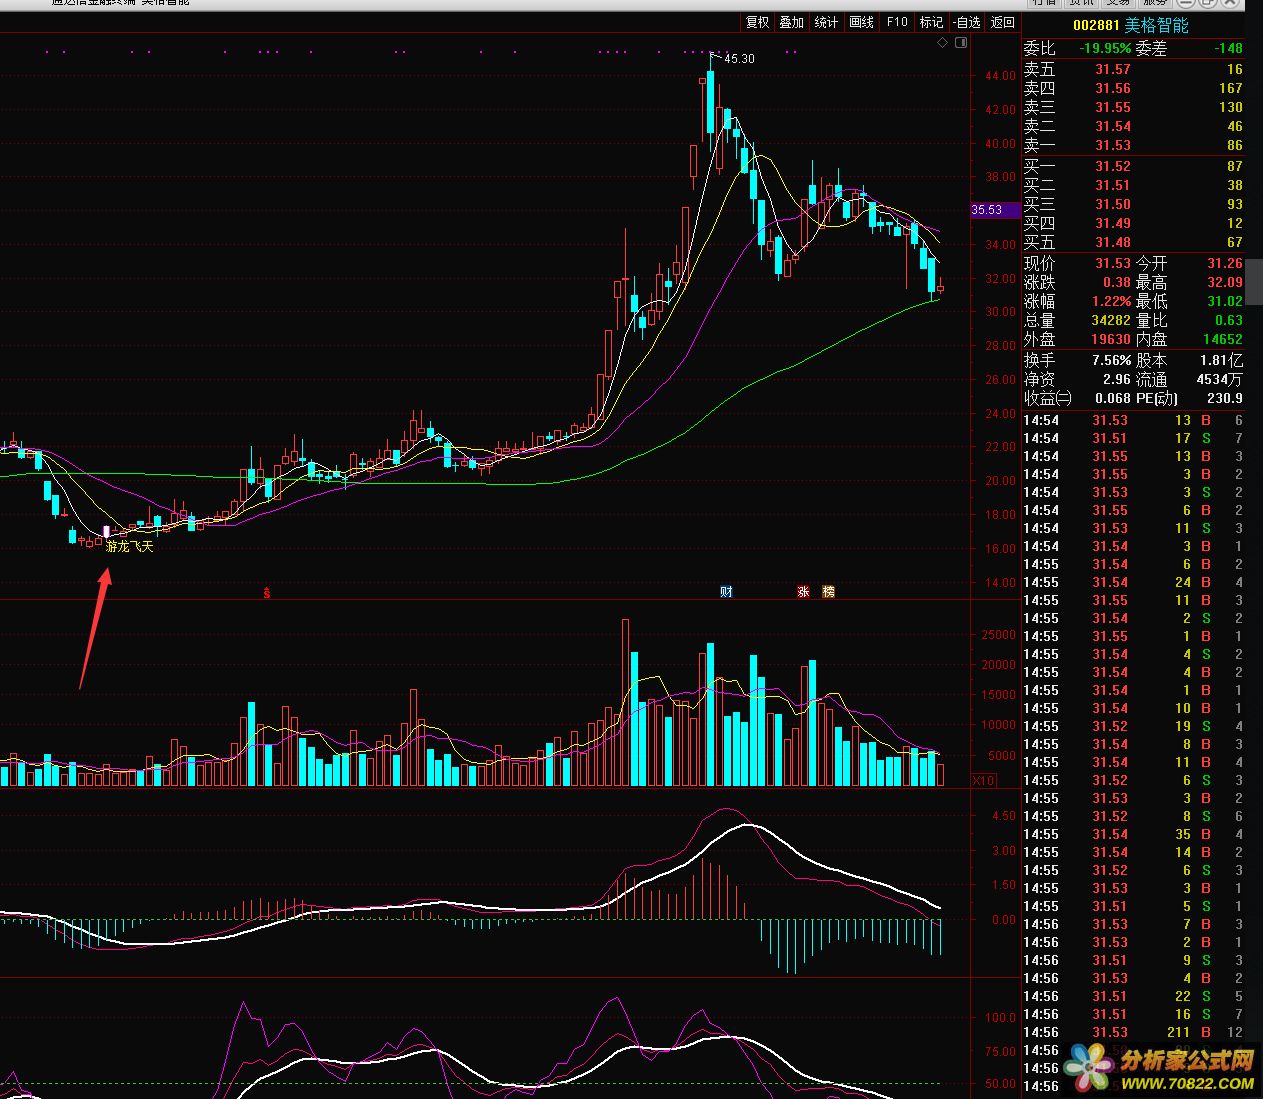Click the 涨 marker icon on chart
1263x1099 pixels.
tap(803, 591)
